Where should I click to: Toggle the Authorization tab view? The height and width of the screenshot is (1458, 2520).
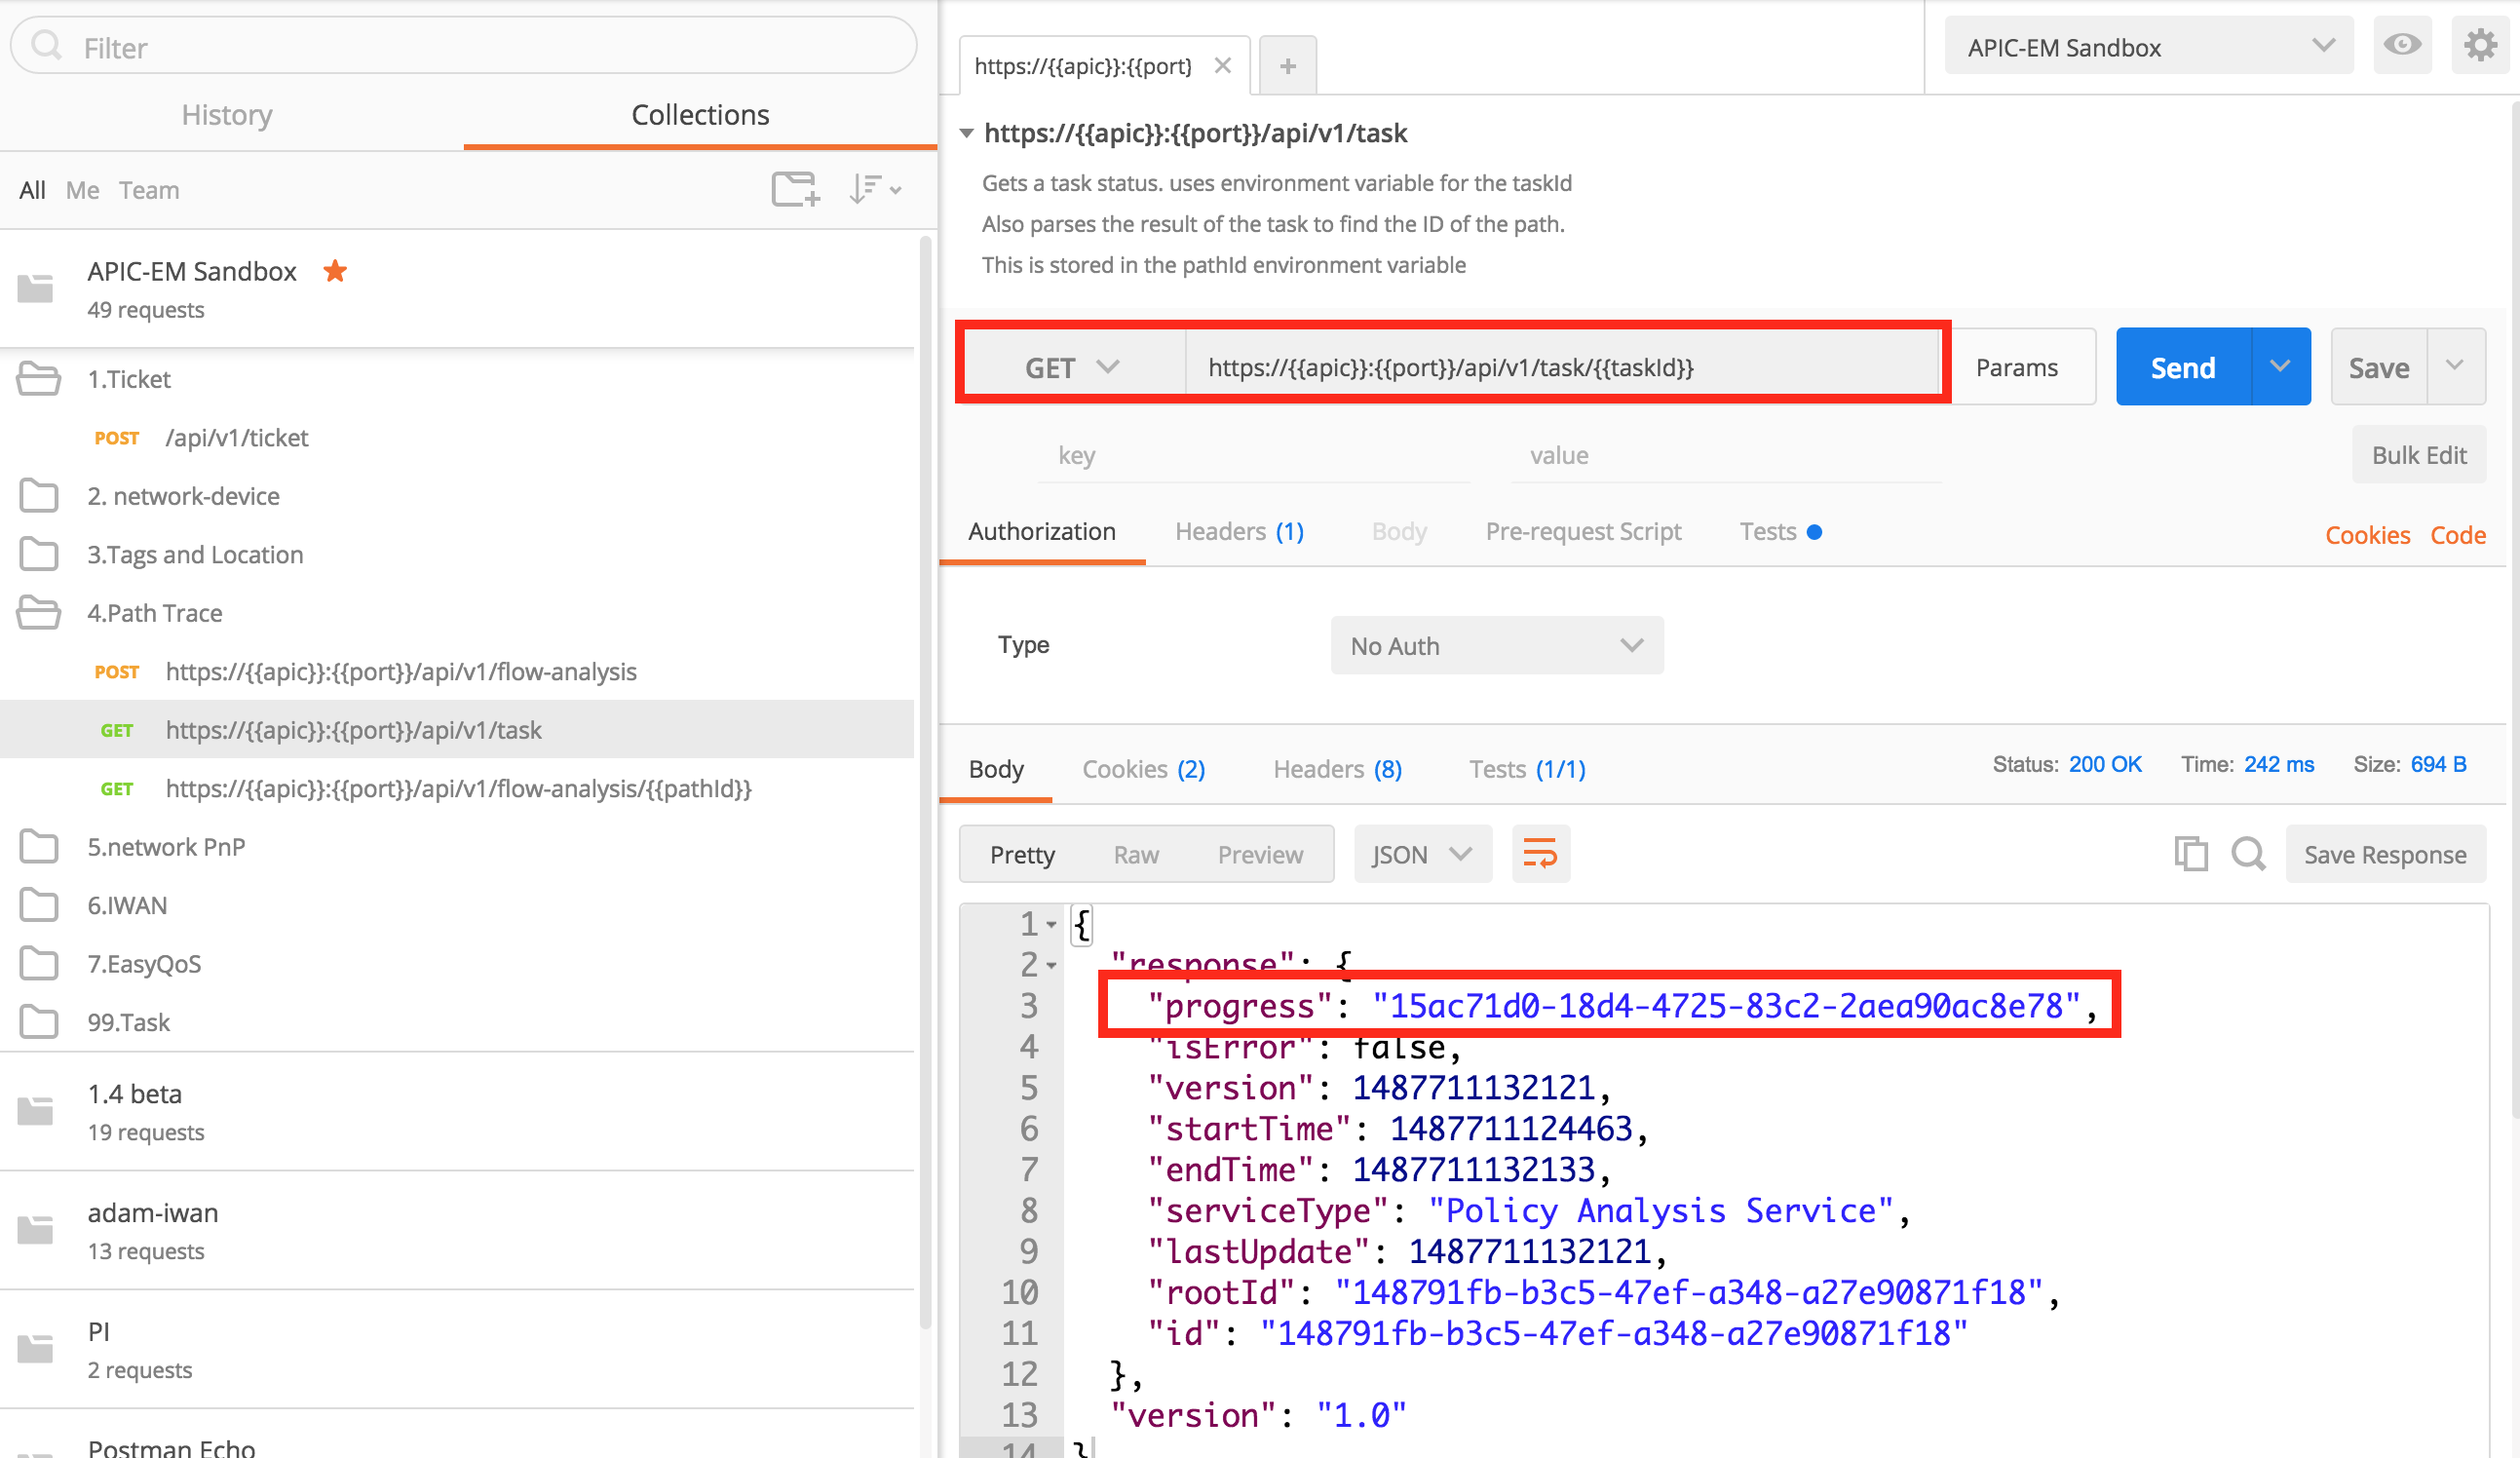click(x=1040, y=531)
